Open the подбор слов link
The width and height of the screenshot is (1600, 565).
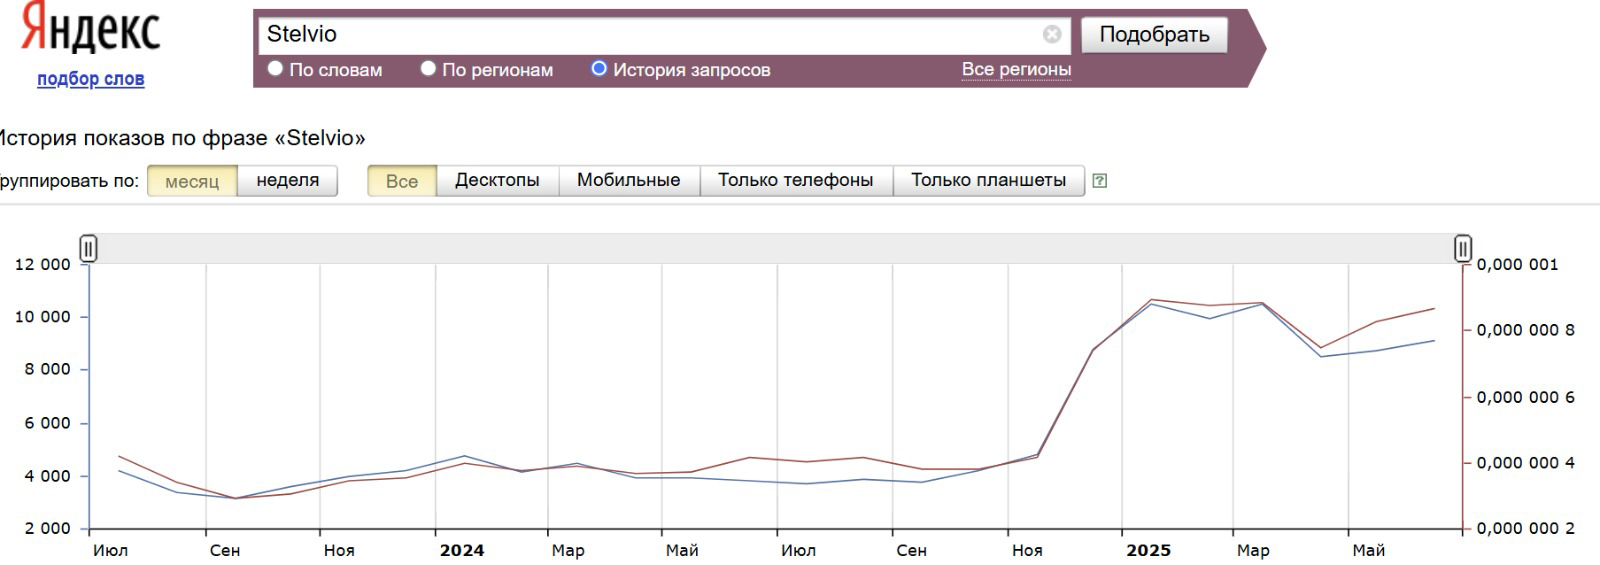(91, 79)
